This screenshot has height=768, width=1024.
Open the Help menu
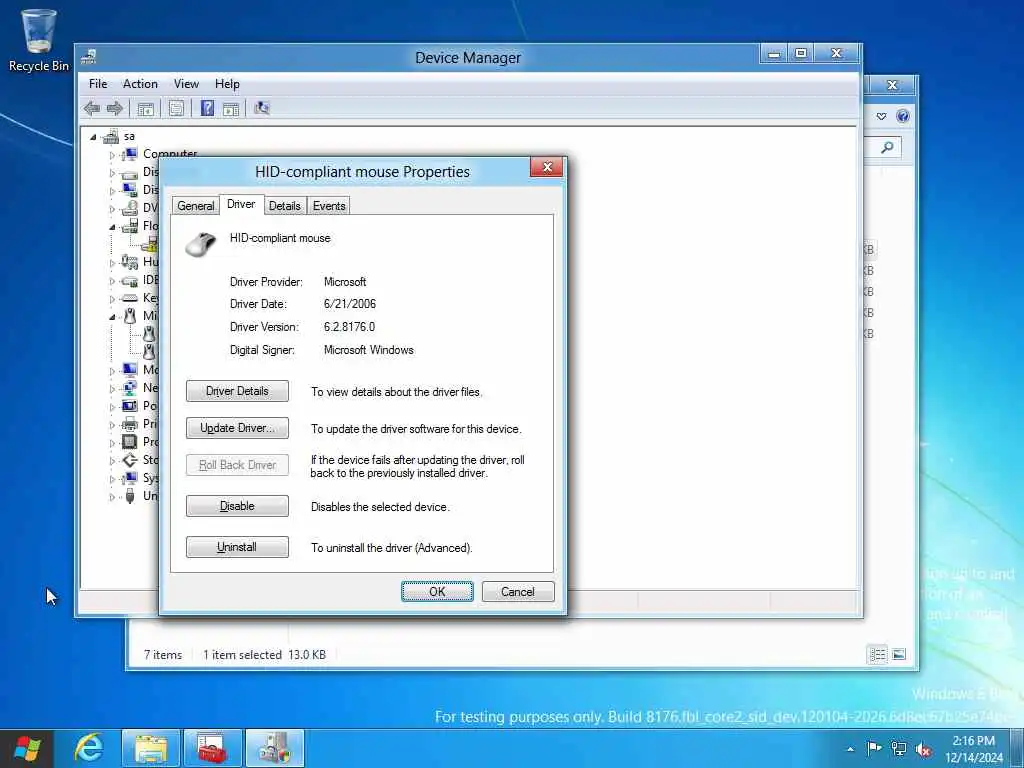(x=227, y=84)
